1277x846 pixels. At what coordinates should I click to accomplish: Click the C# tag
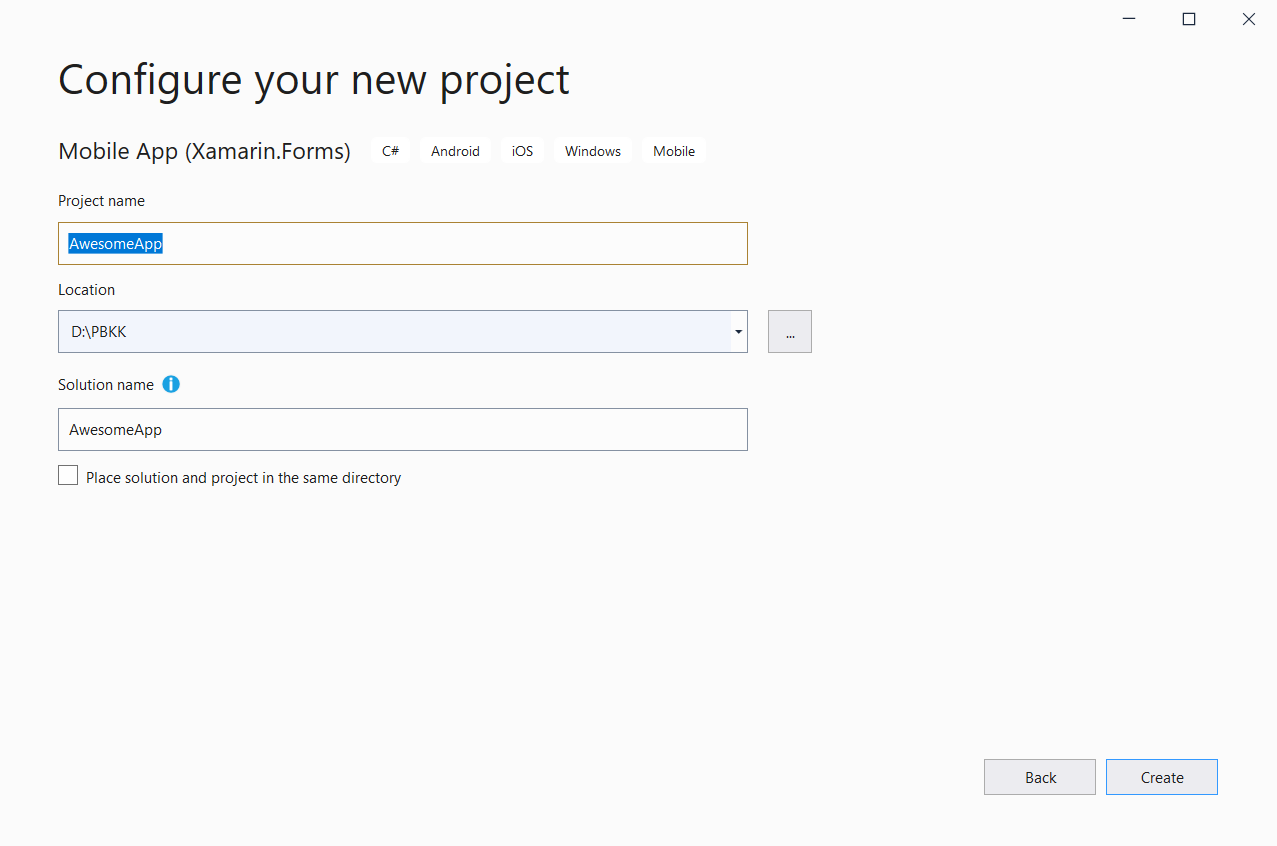[x=390, y=151]
